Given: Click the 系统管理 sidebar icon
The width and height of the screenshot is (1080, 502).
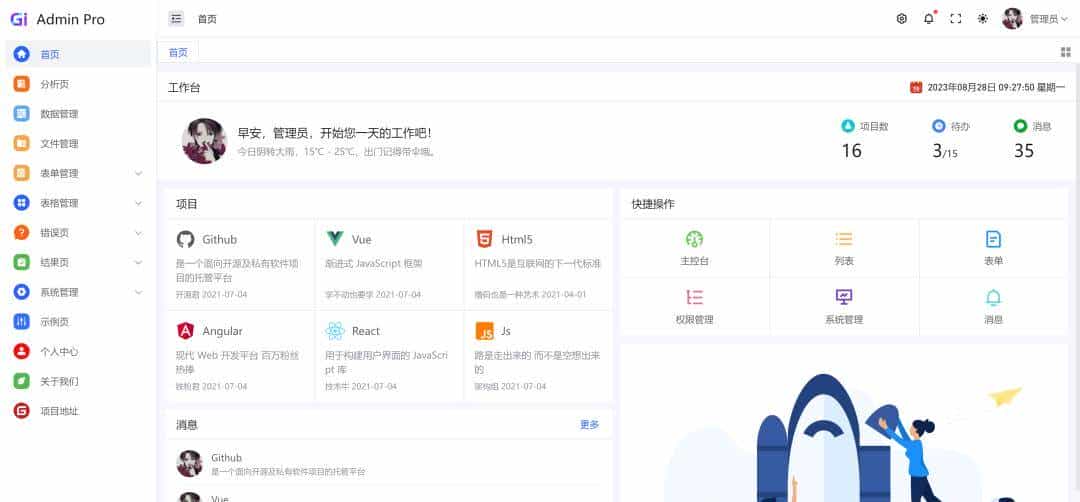Looking at the screenshot, I should [x=21, y=292].
